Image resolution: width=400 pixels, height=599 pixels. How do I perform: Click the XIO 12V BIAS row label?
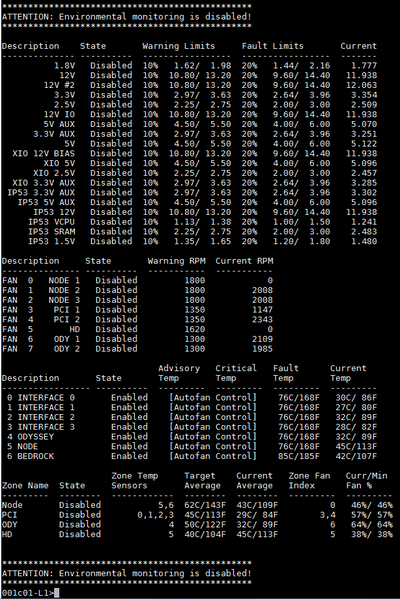[44, 154]
